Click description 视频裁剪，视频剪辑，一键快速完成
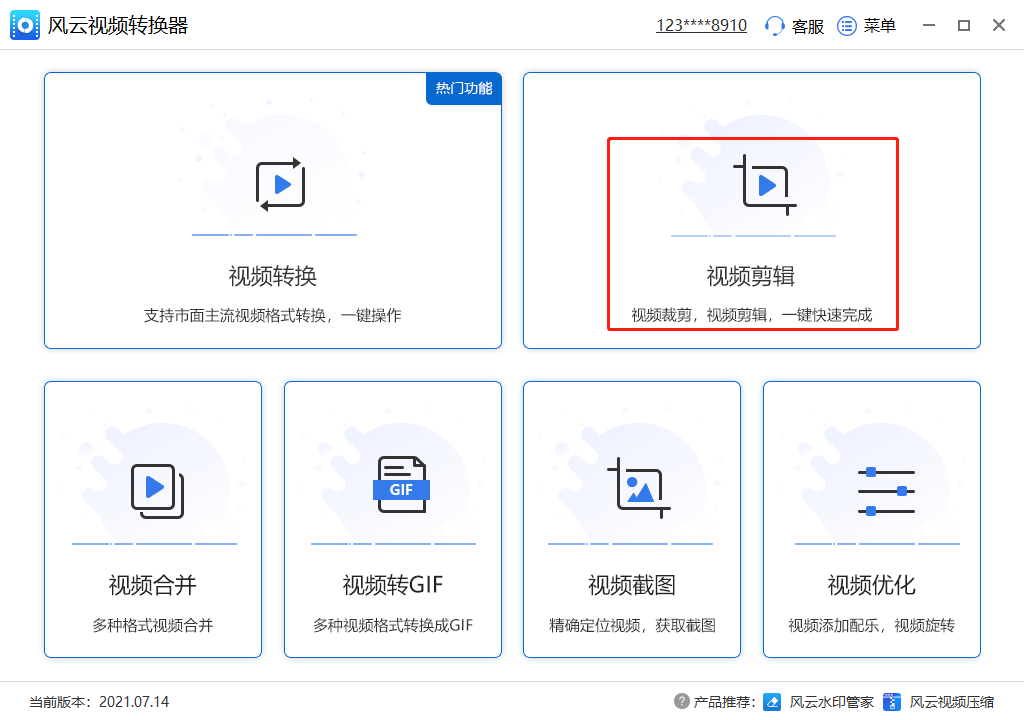The image size is (1024, 720). (x=752, y=315)
